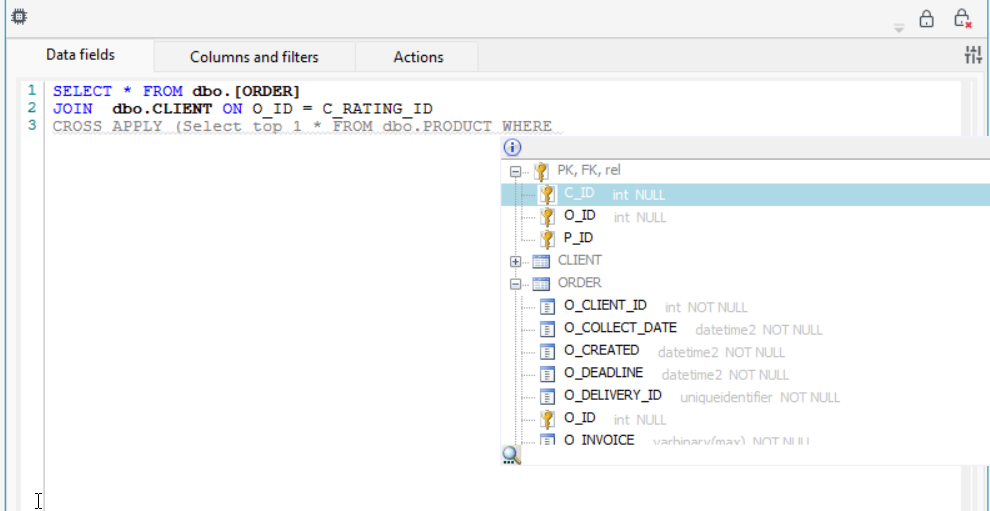Switch to the Actions tab
Viewport: 990px width, 511px height.
(x=418, y=57)
